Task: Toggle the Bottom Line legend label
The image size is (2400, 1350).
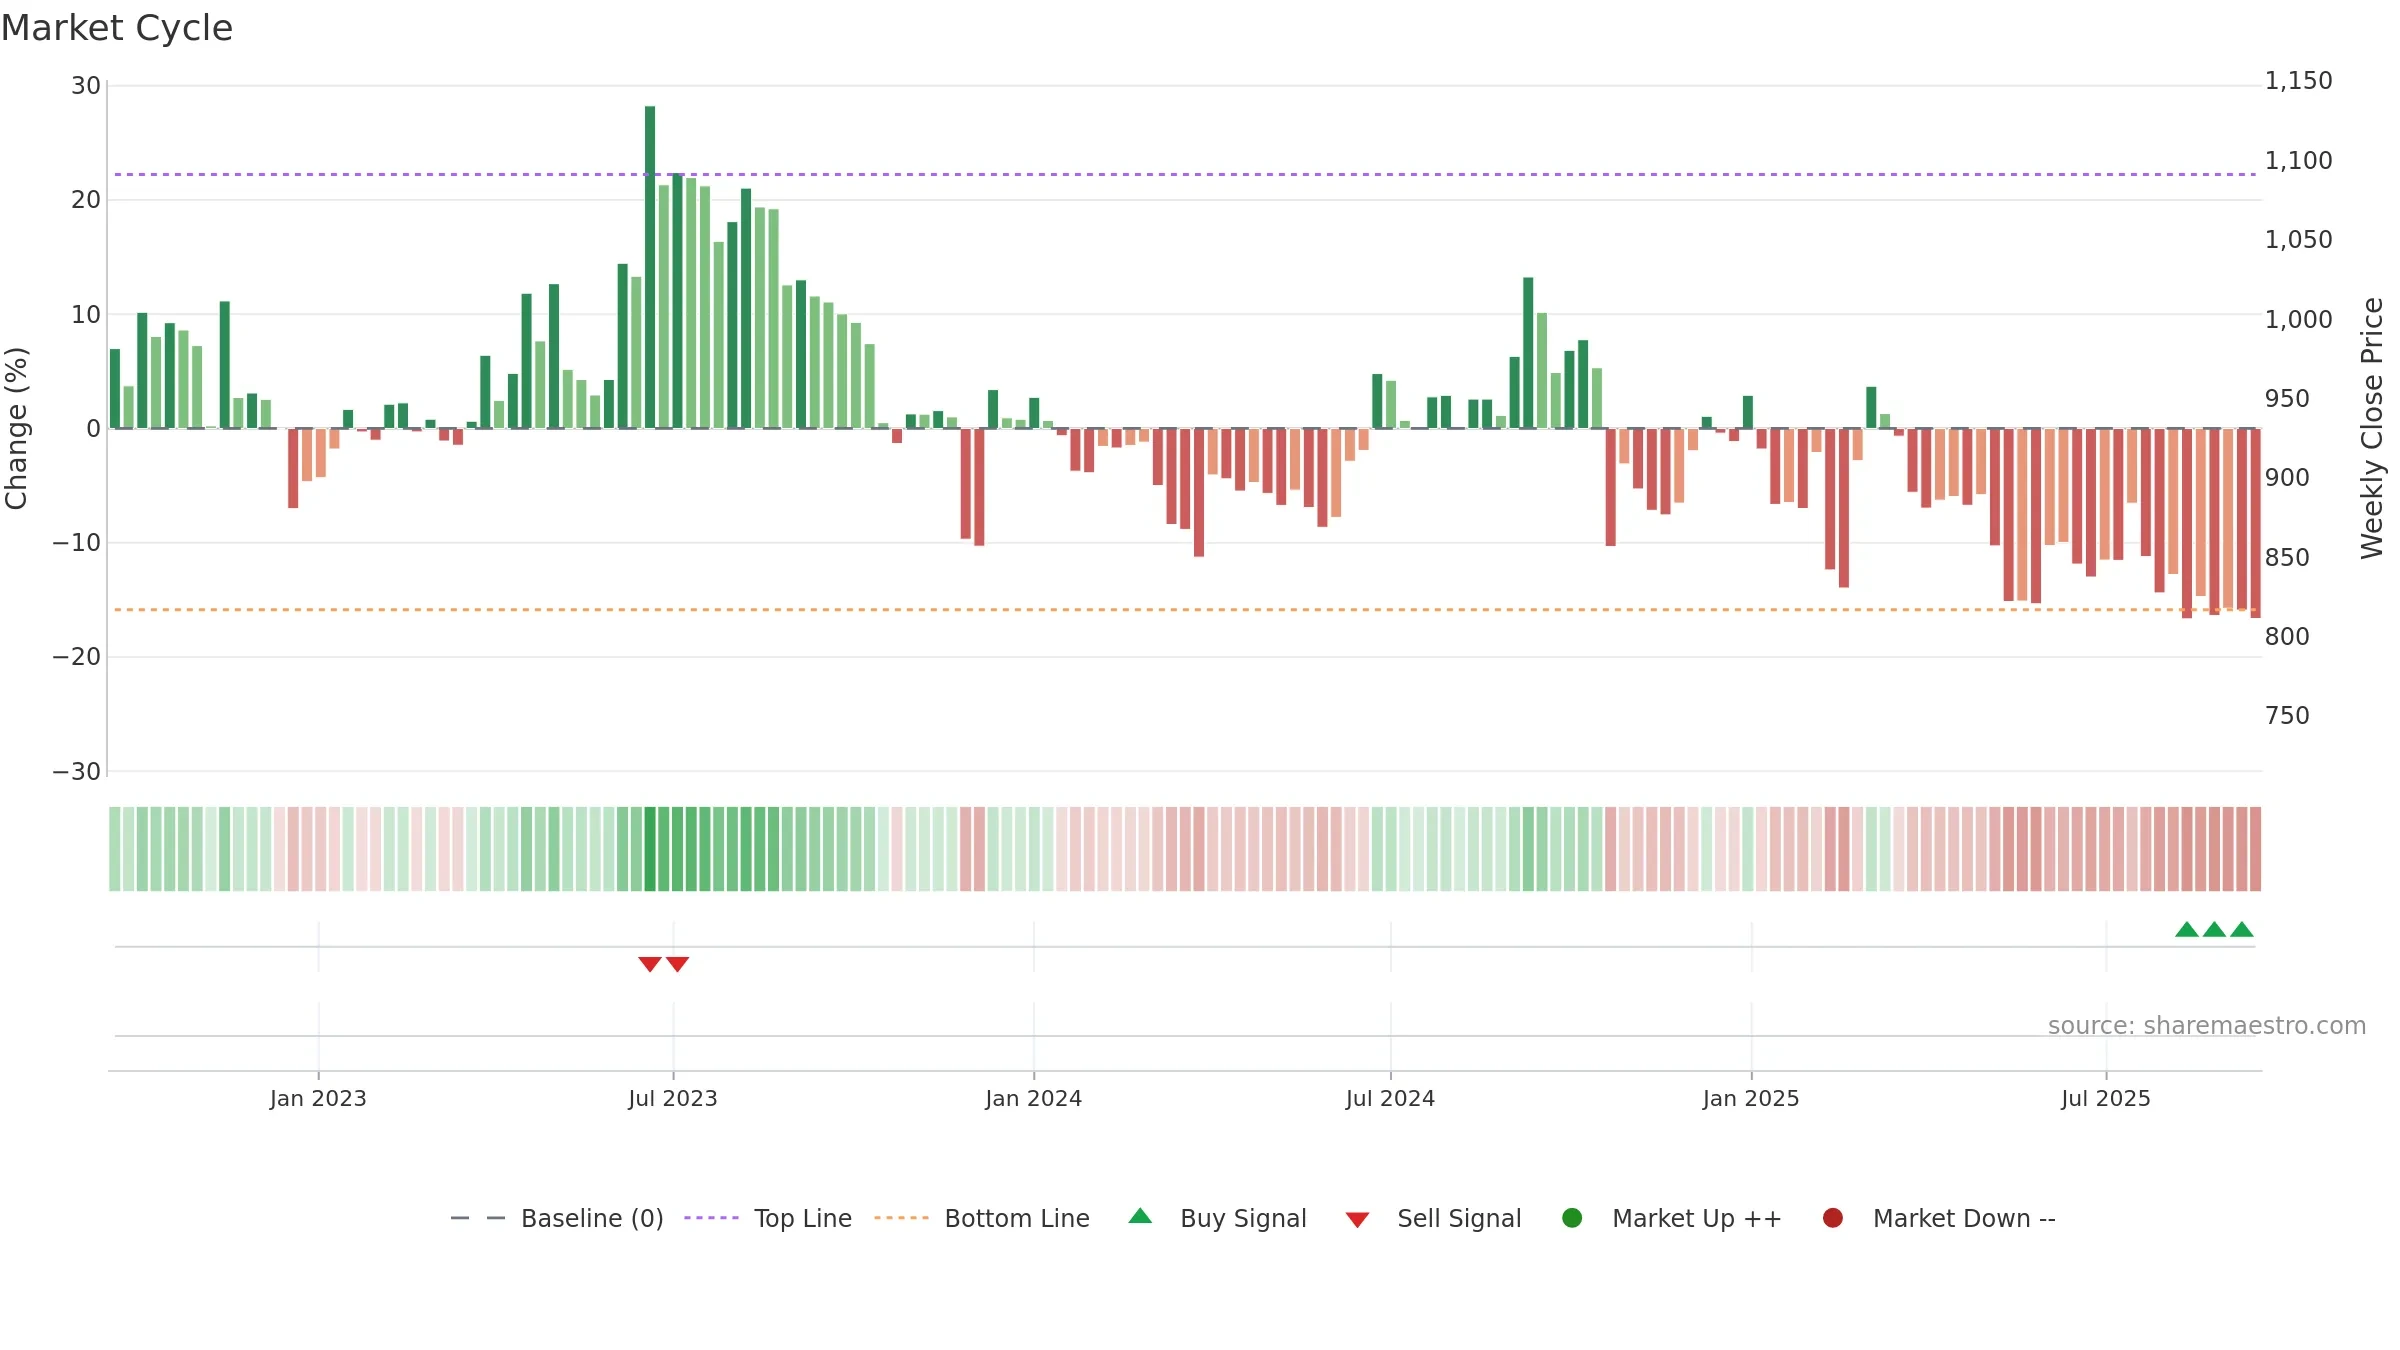Action: pos(1017,1218)
